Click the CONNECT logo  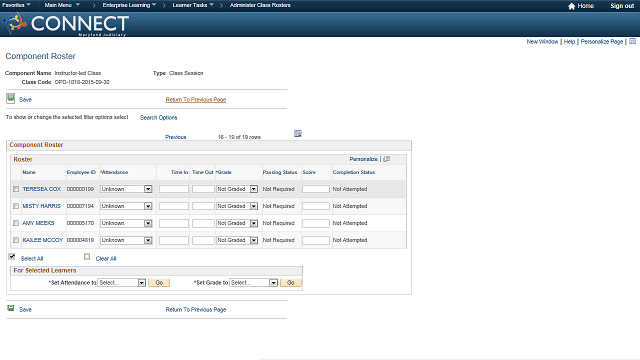[66, 24]
